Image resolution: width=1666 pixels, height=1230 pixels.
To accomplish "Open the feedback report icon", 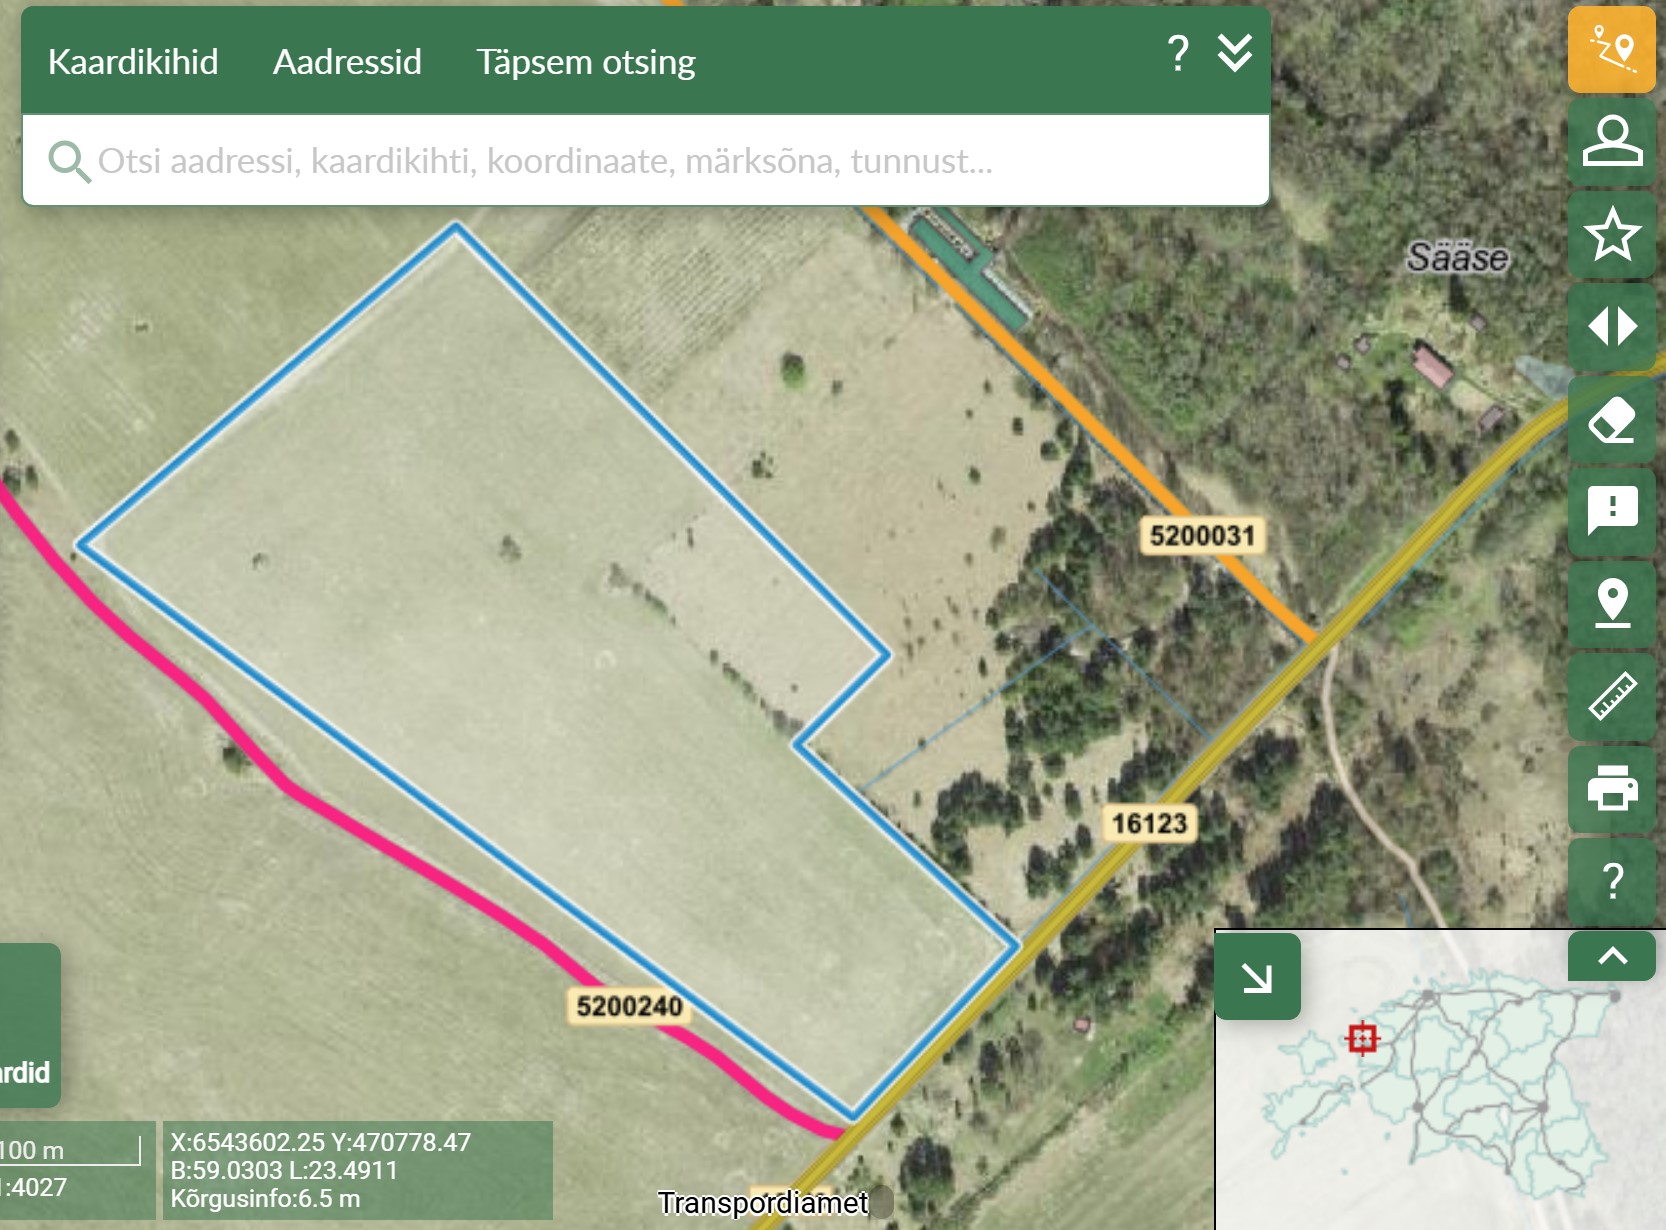I will tap(1611, 511).
